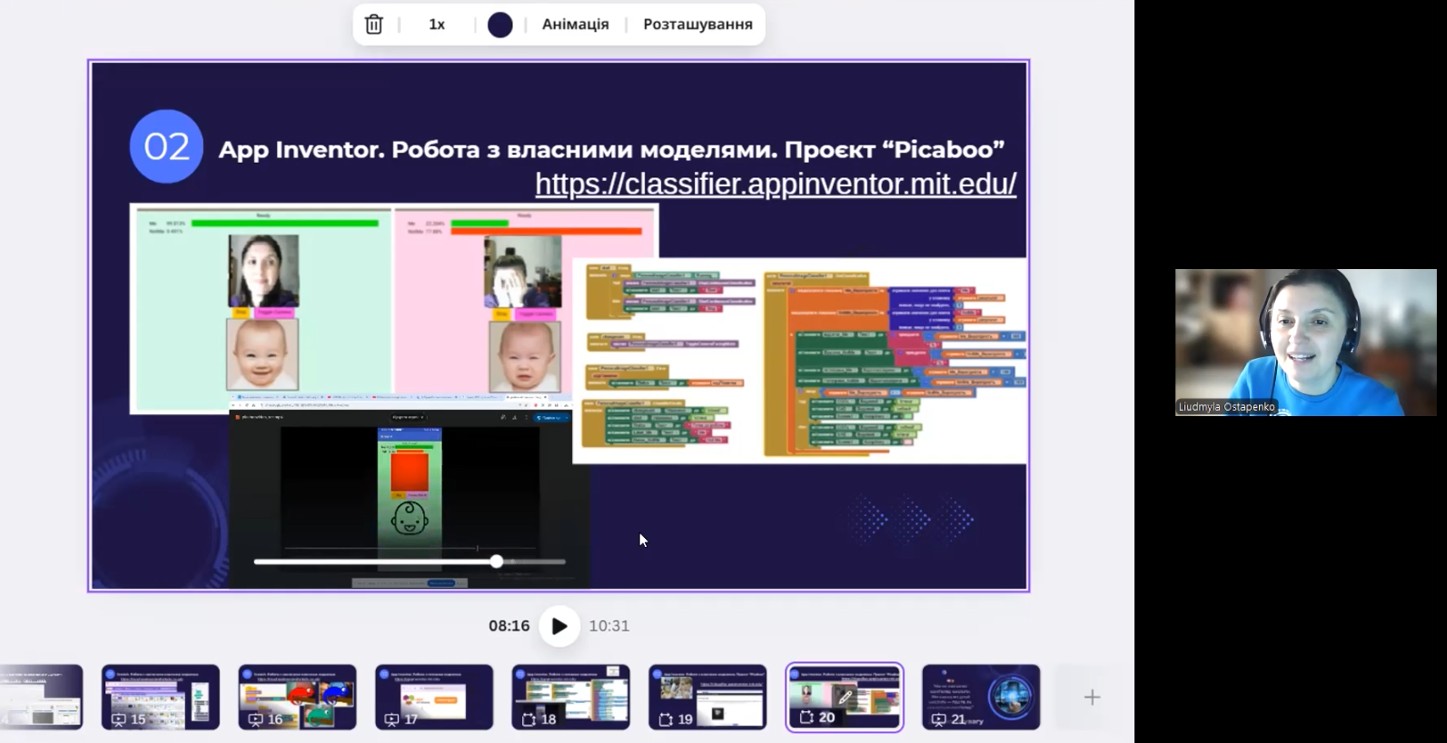Click the transition icon on slide 19 thumbnail

click(667, 719)
